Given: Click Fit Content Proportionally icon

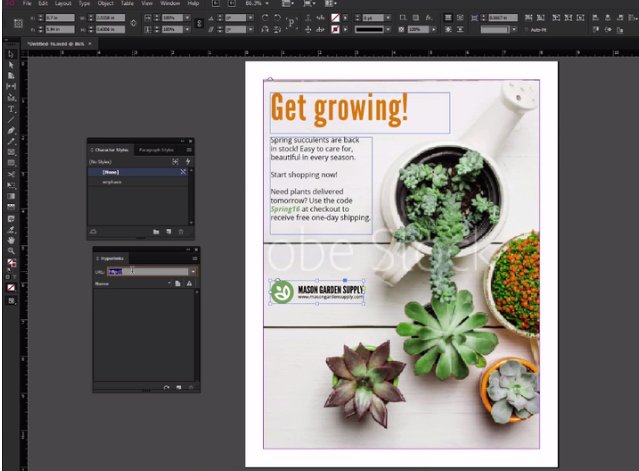Looking at the screenshot, I should [x=541, y=18].
